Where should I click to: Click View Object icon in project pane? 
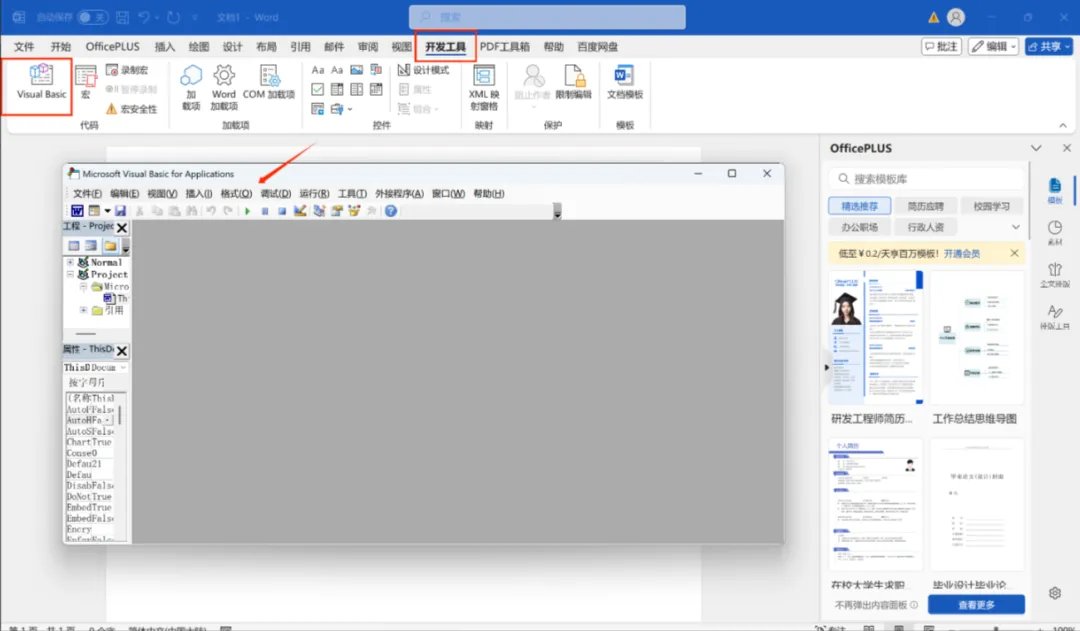[x=91, y=245]
